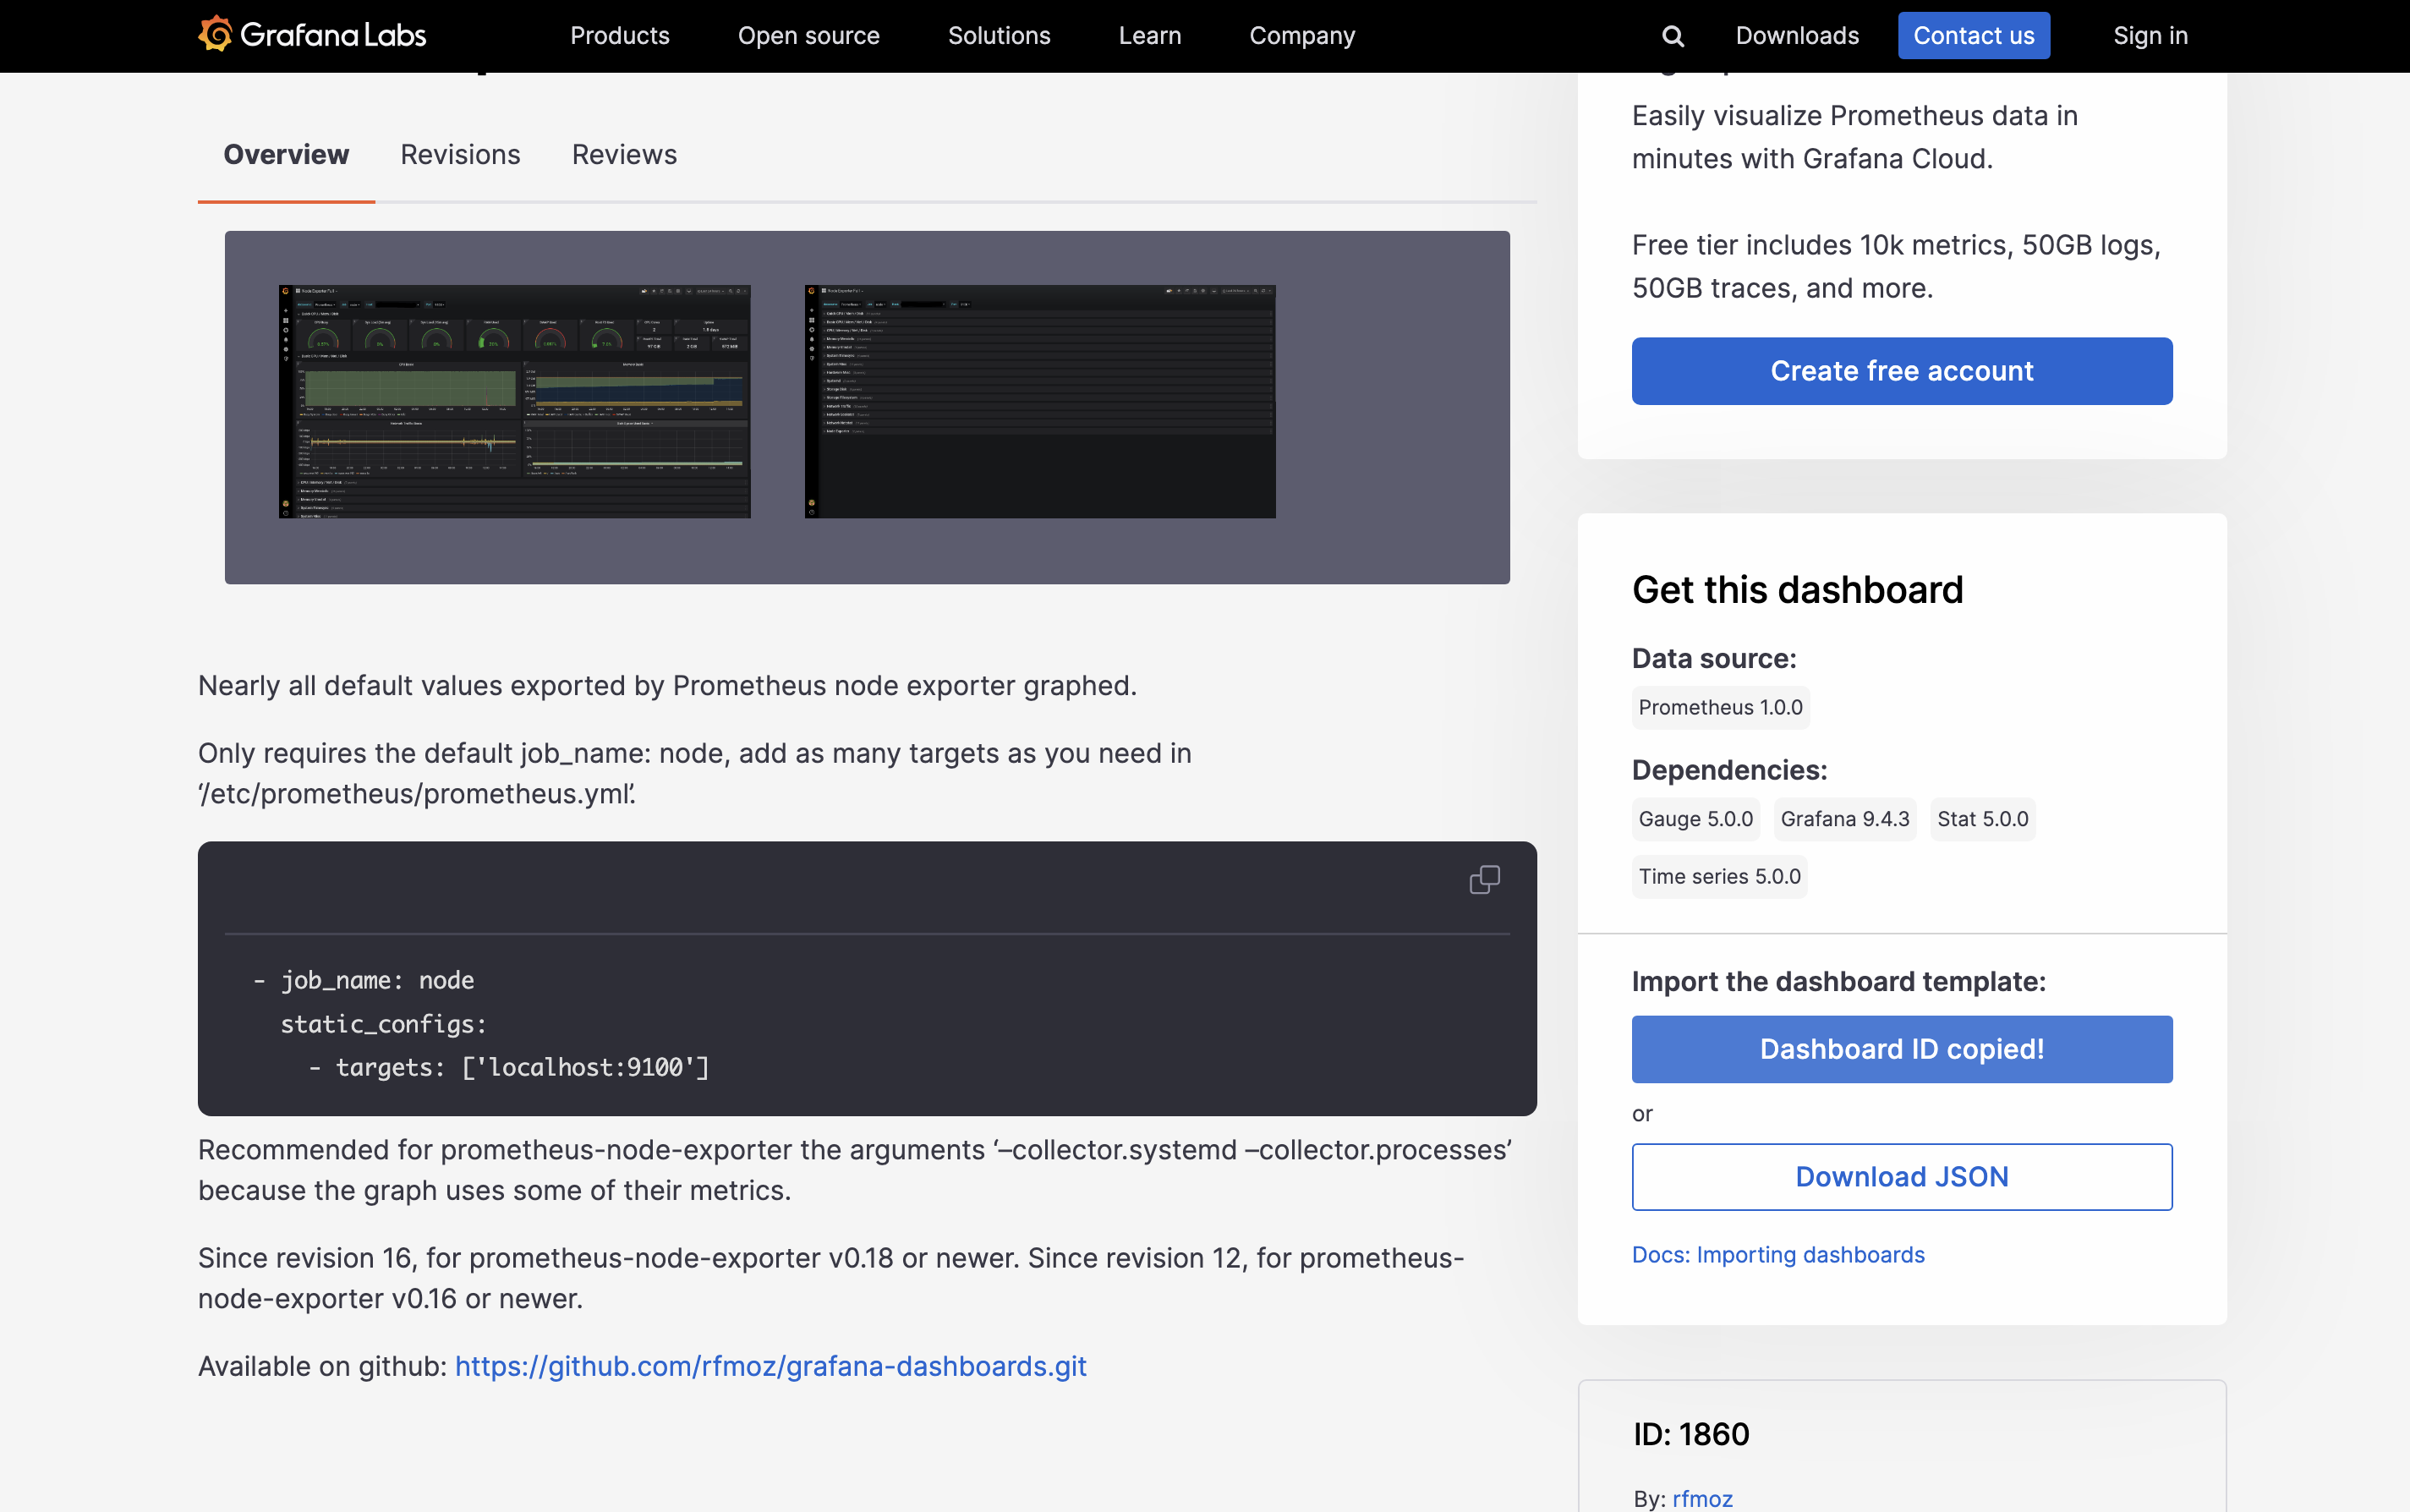Click the Grafana Labs logo
The width and height of the screenshot is (2410, 1512).
click(x=312, y=35)
